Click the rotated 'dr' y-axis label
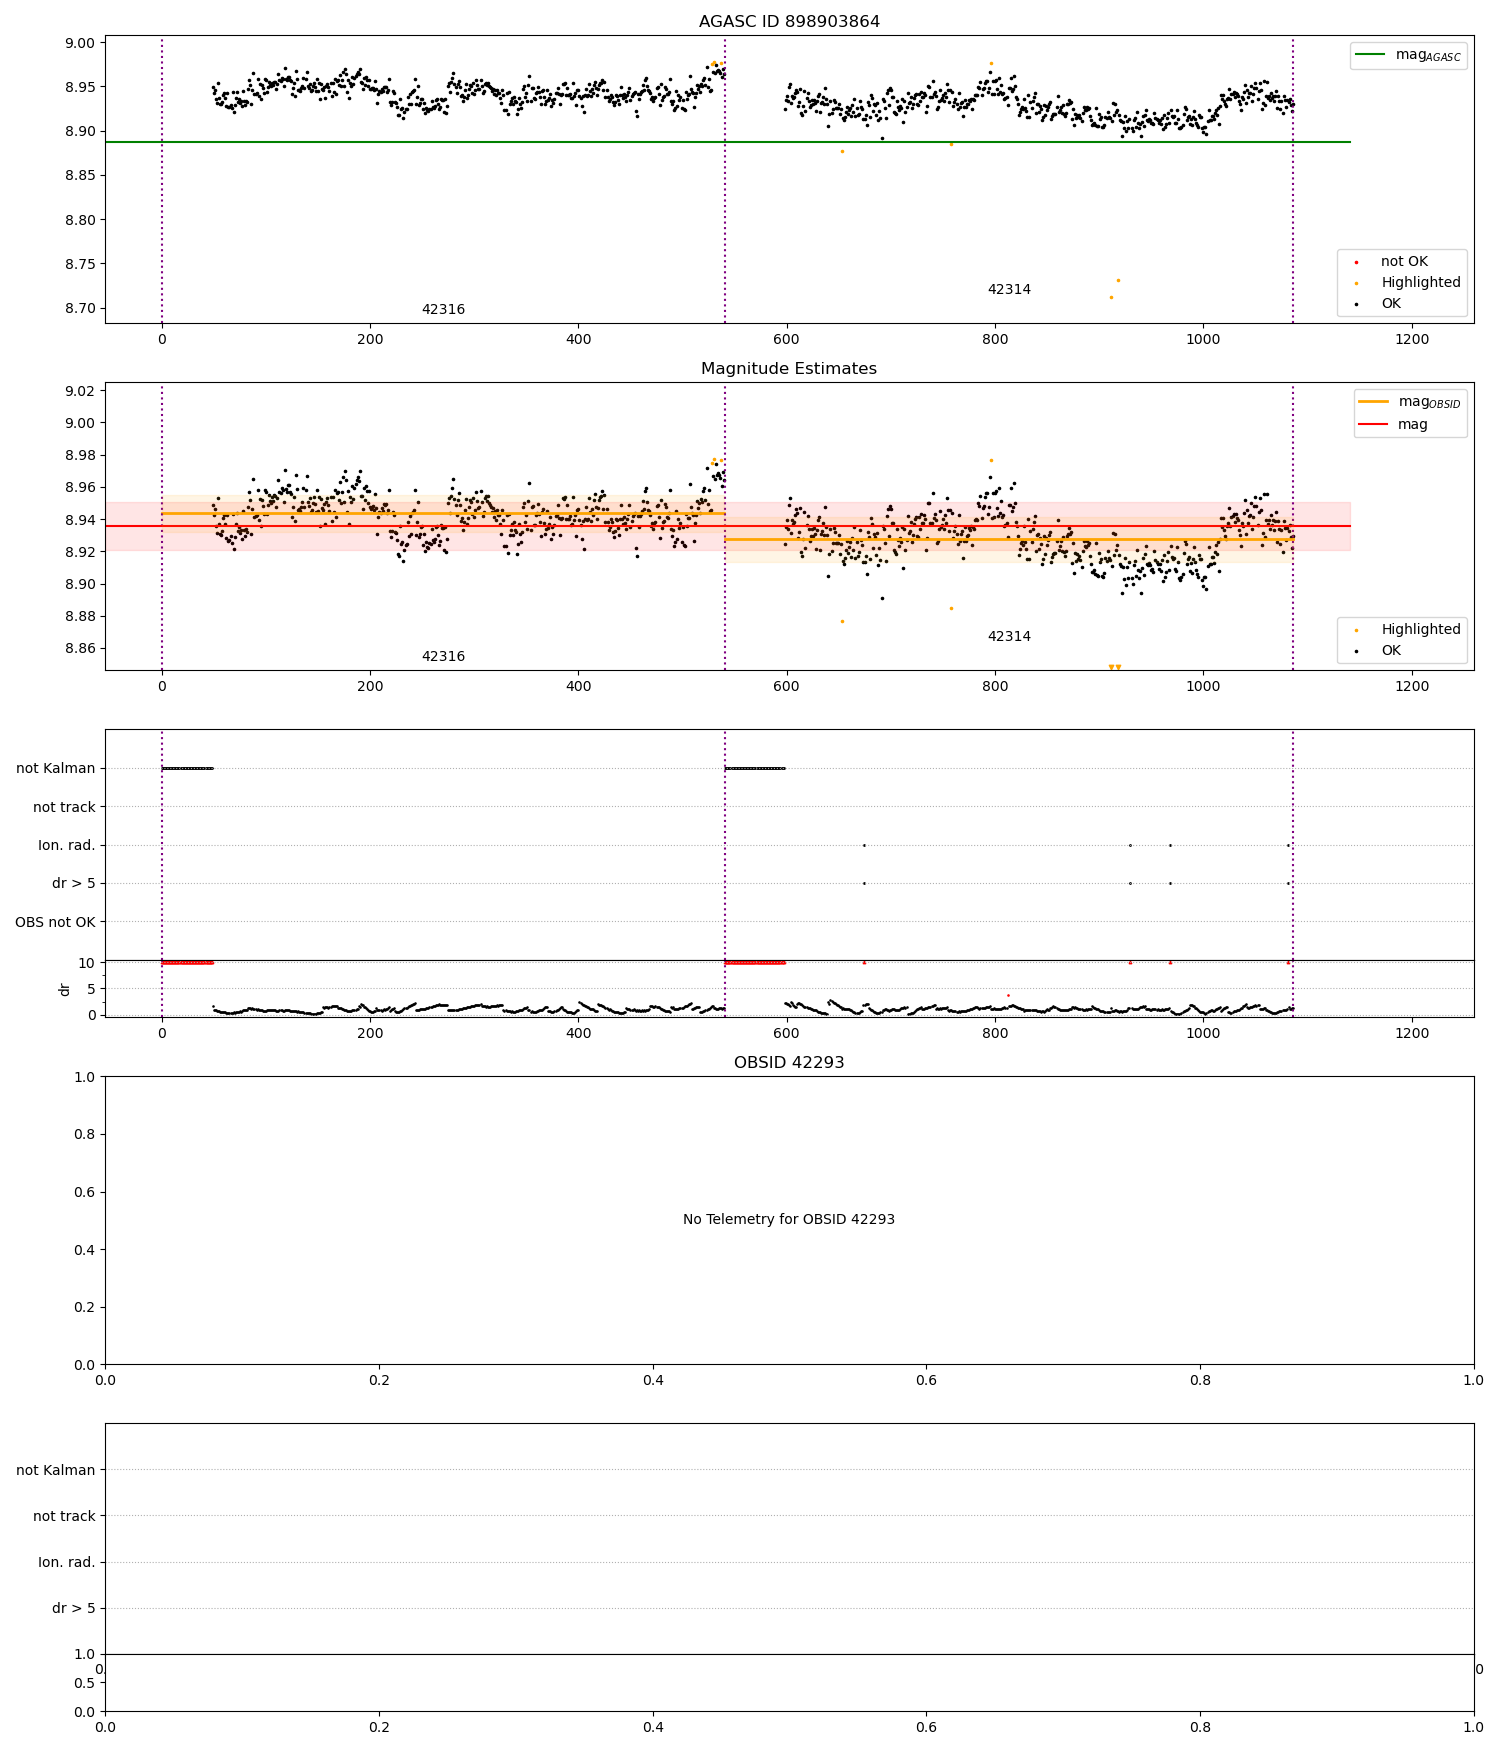The height and width of the screenshot is (1750, 1500). (x=65, y=989)
